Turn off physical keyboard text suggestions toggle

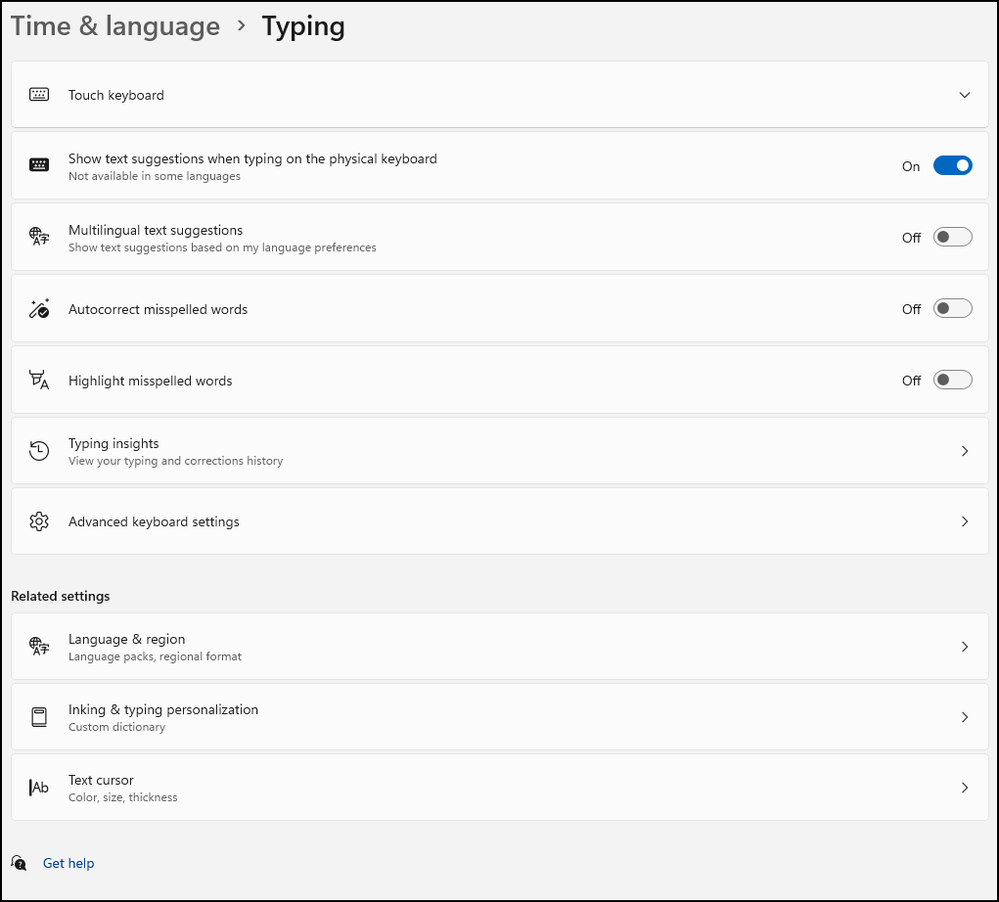point(952,166)
